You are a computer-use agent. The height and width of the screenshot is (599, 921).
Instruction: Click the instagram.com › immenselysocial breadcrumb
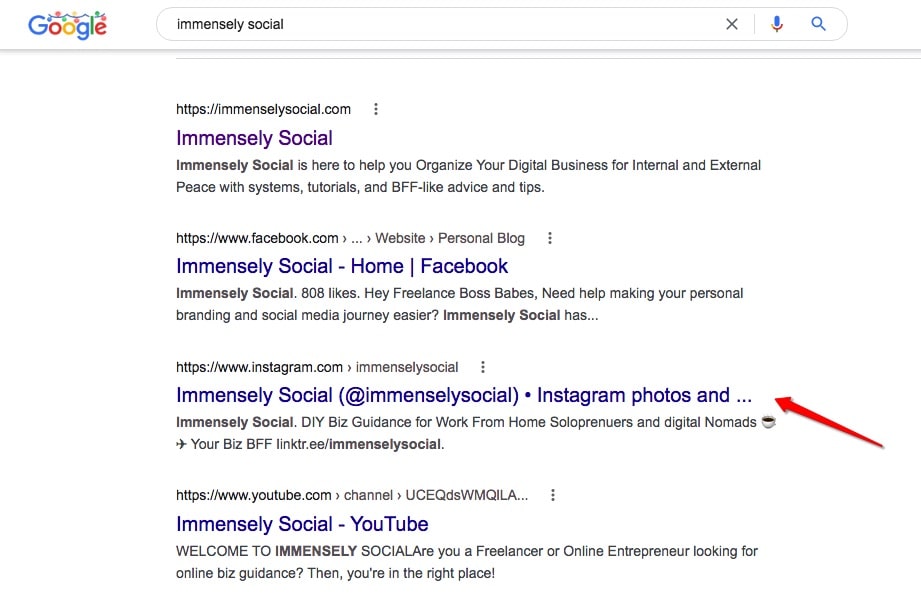pos(317,367)
